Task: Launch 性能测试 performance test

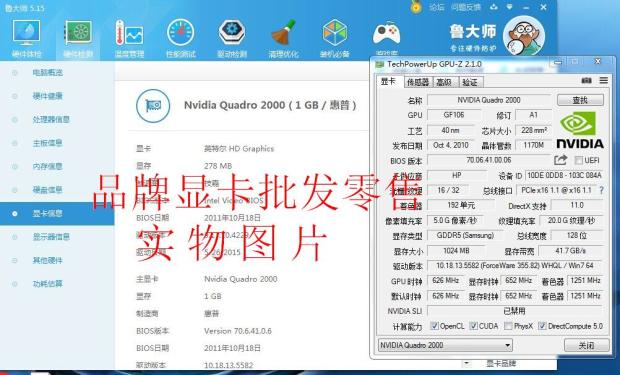Action: pyautogui.click(x=181, y=39)
